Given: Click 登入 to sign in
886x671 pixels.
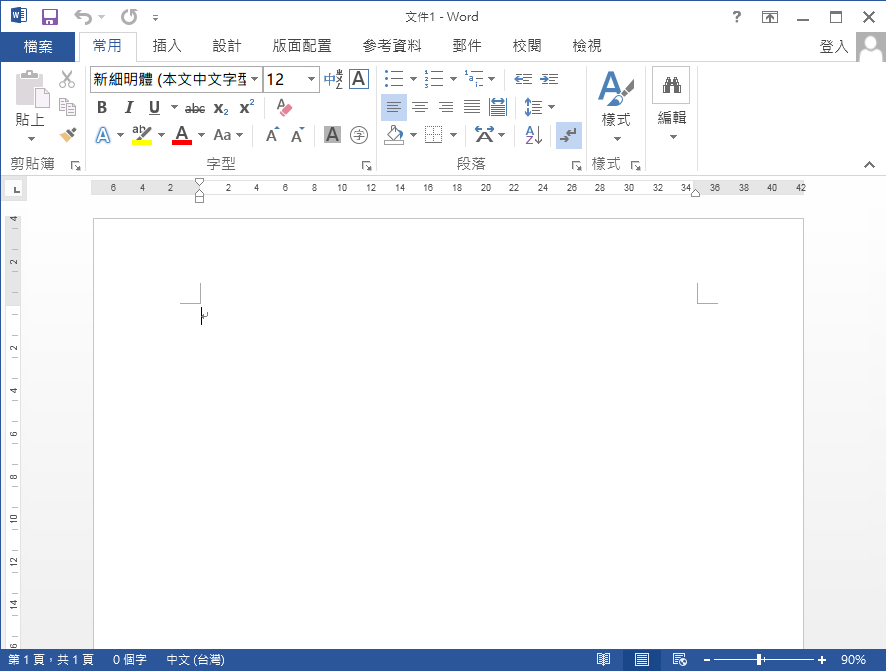Looking at the screenshot, I should point(834,46).
